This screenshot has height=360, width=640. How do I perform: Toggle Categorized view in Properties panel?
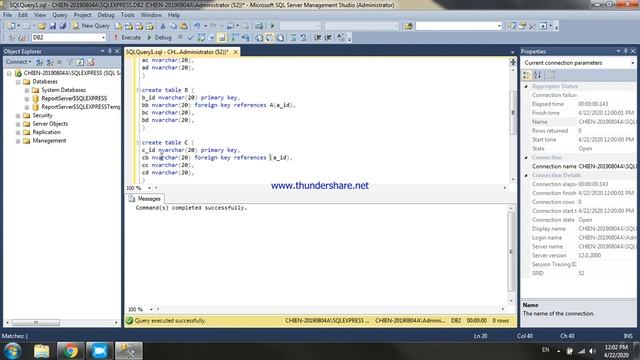point(527,75)
